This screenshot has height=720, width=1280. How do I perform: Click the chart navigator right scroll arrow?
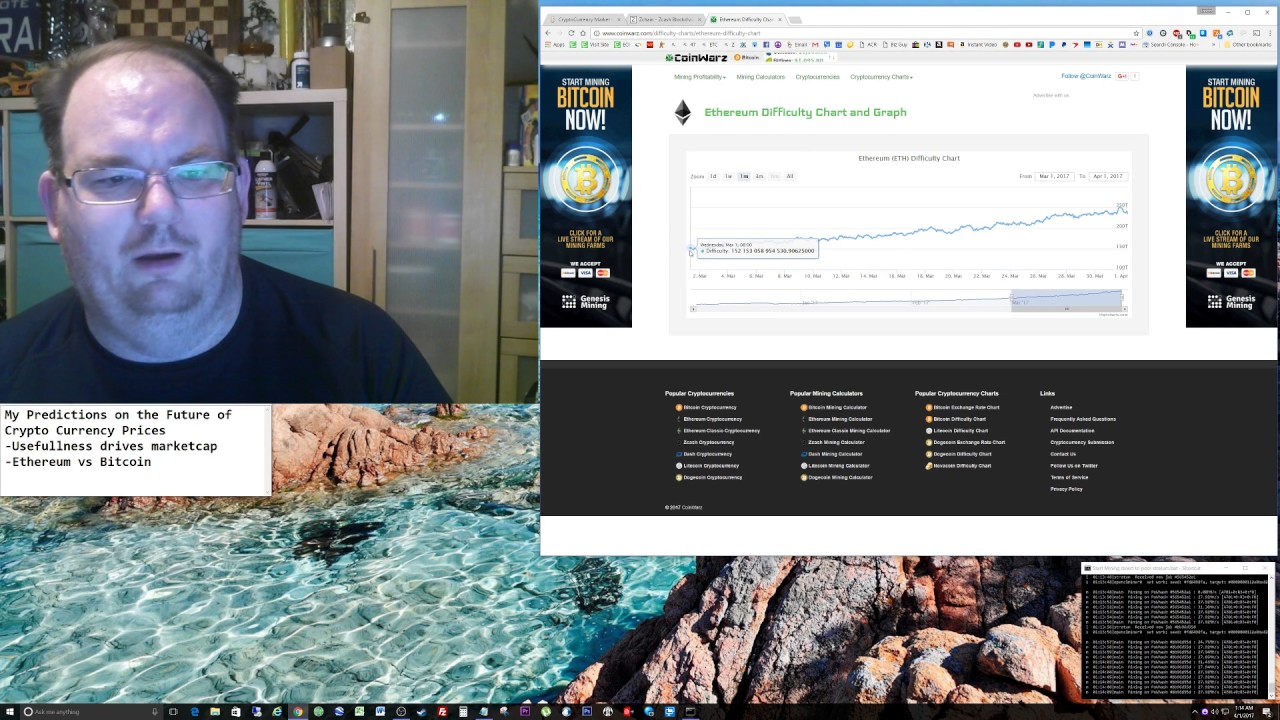1124,308
